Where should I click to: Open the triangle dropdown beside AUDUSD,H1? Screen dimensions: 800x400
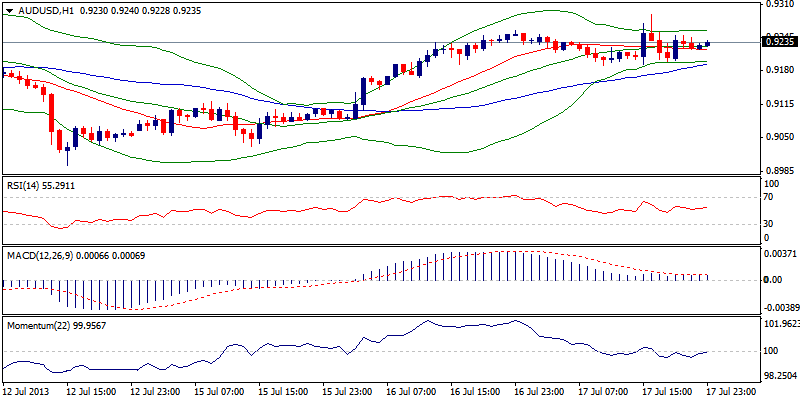click(8, 7)
